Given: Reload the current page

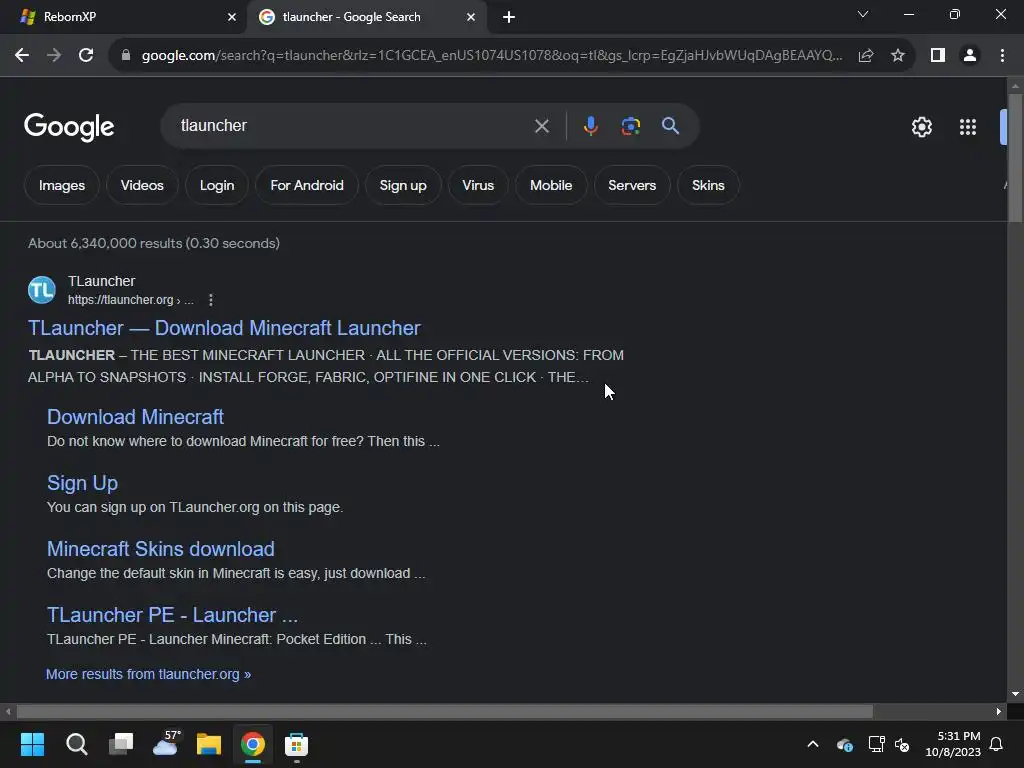Looking at the screenshot, I should (86, 56).
